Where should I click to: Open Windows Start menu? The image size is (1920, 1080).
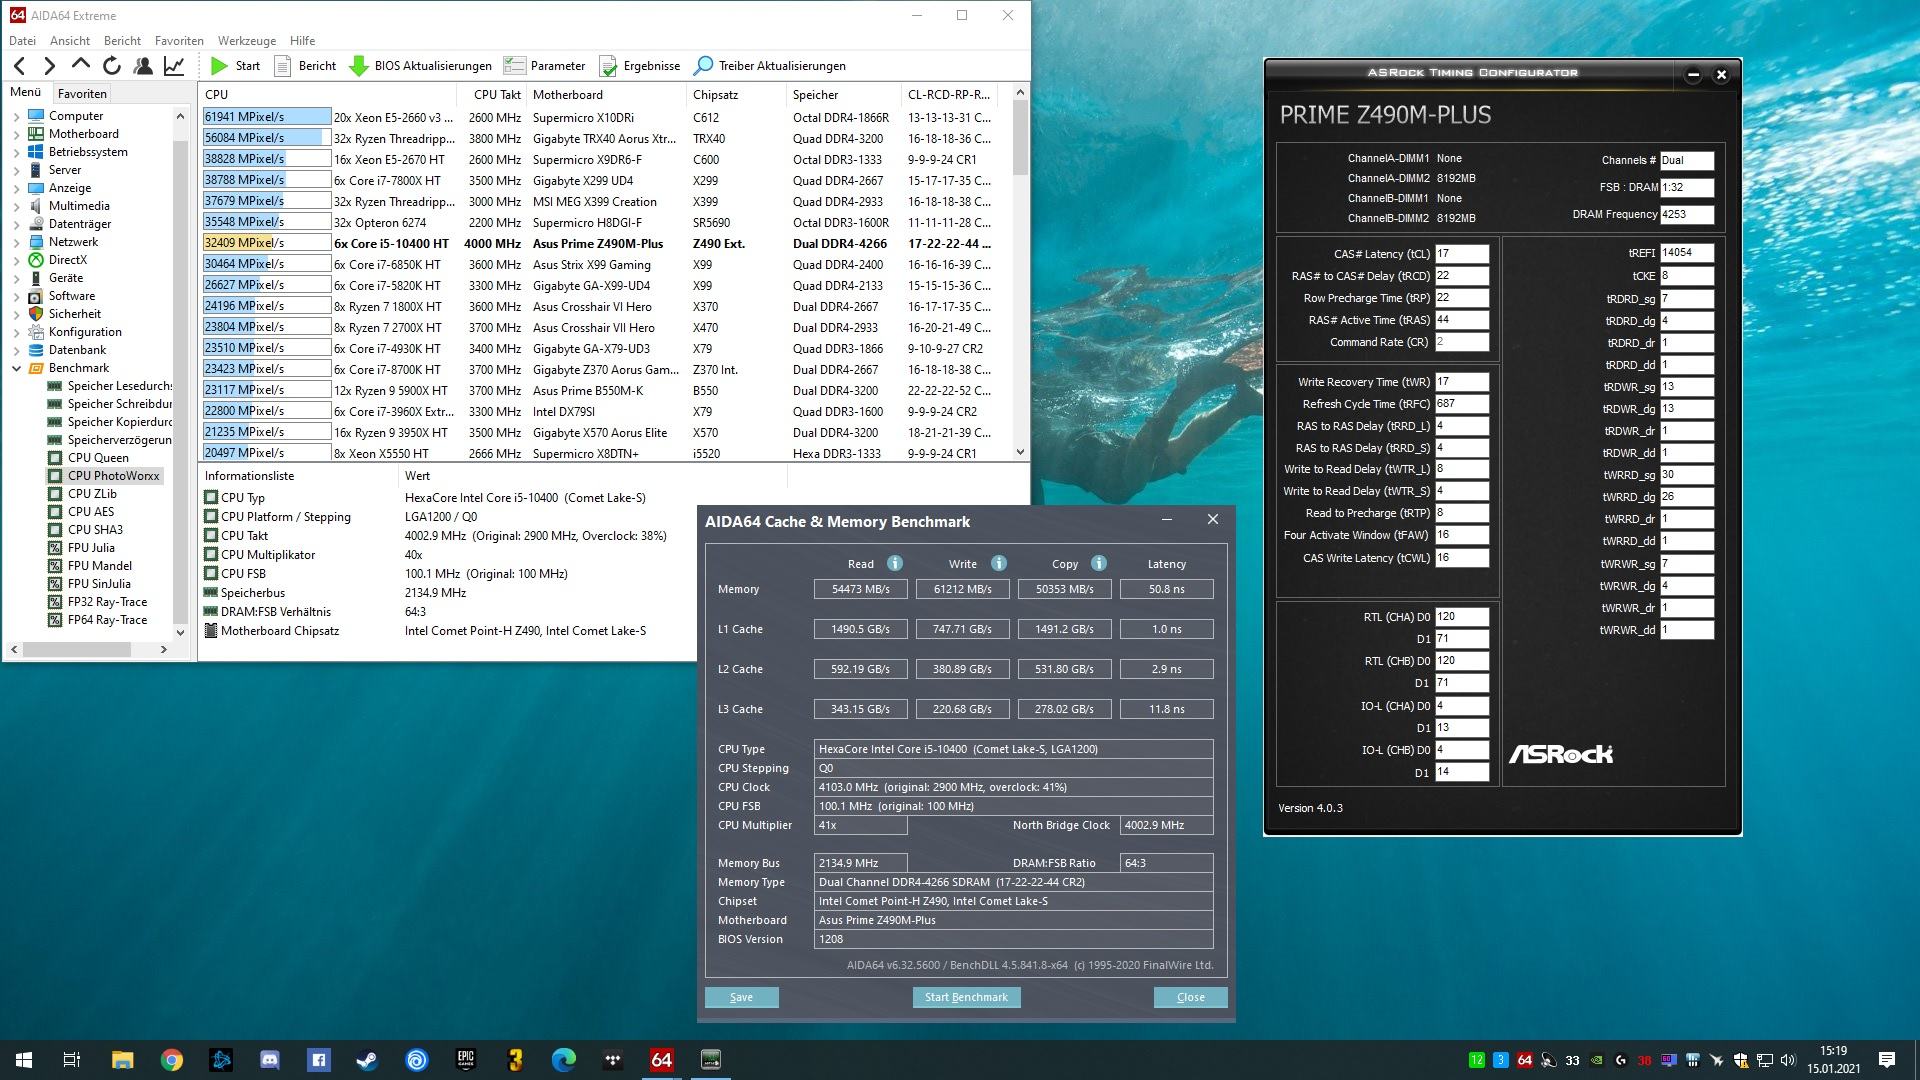(x=24, y=1060)
